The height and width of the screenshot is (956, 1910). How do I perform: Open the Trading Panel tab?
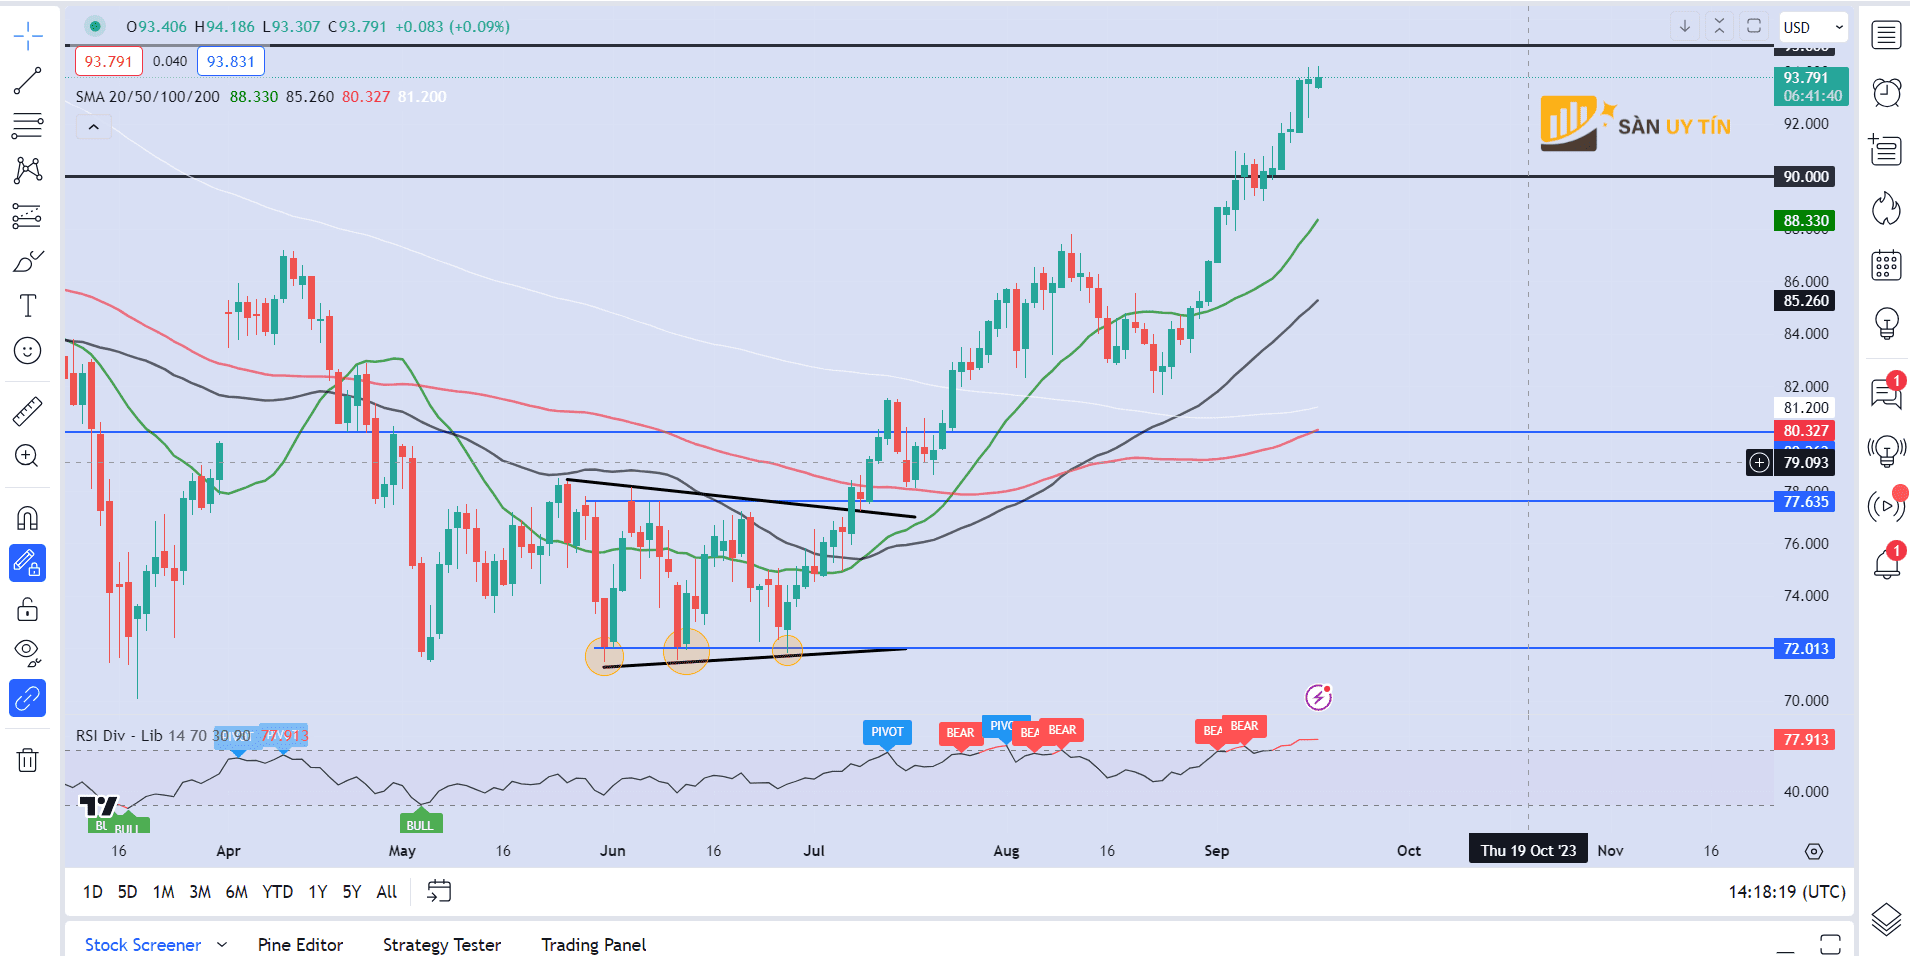594,944
